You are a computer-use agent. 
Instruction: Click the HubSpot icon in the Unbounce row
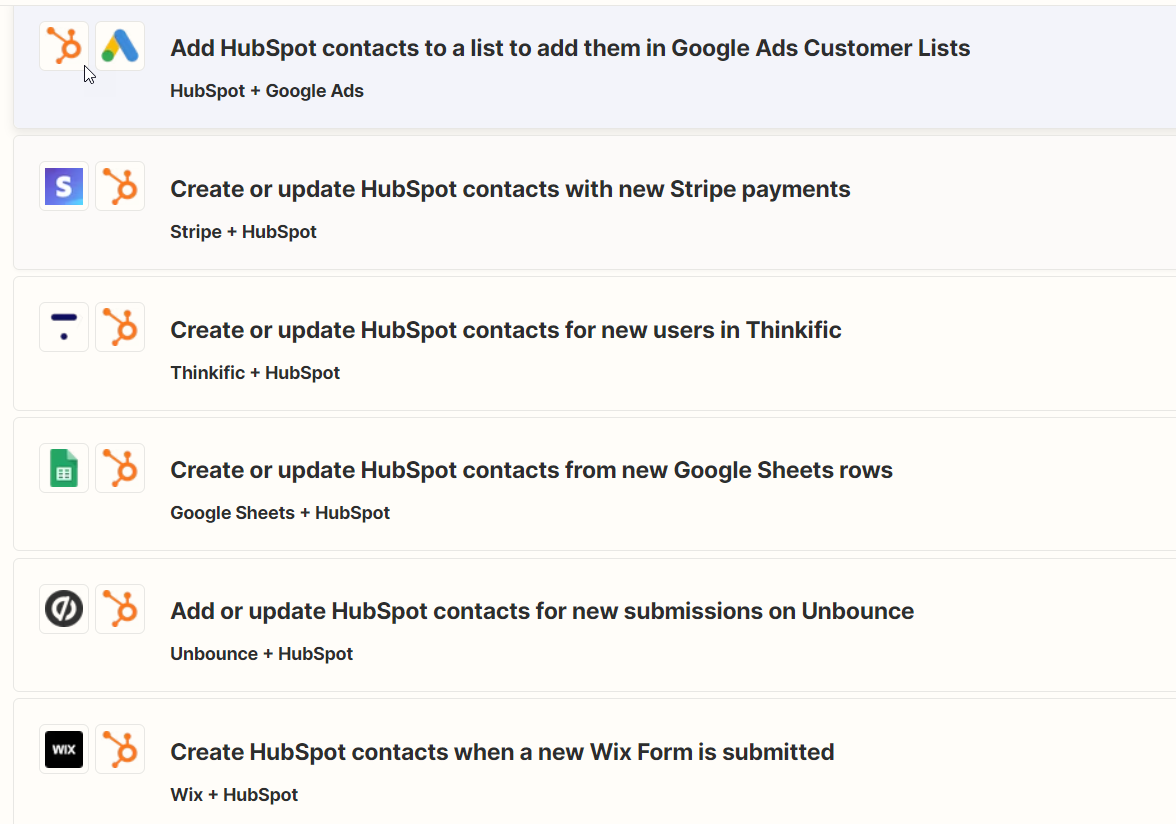coord(120,608)
